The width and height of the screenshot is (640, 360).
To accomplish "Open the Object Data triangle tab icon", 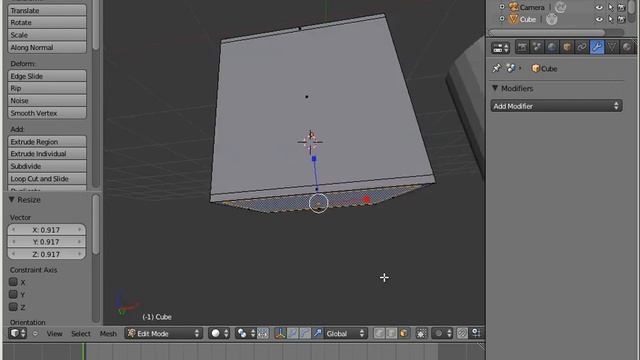I will [611, 47].
